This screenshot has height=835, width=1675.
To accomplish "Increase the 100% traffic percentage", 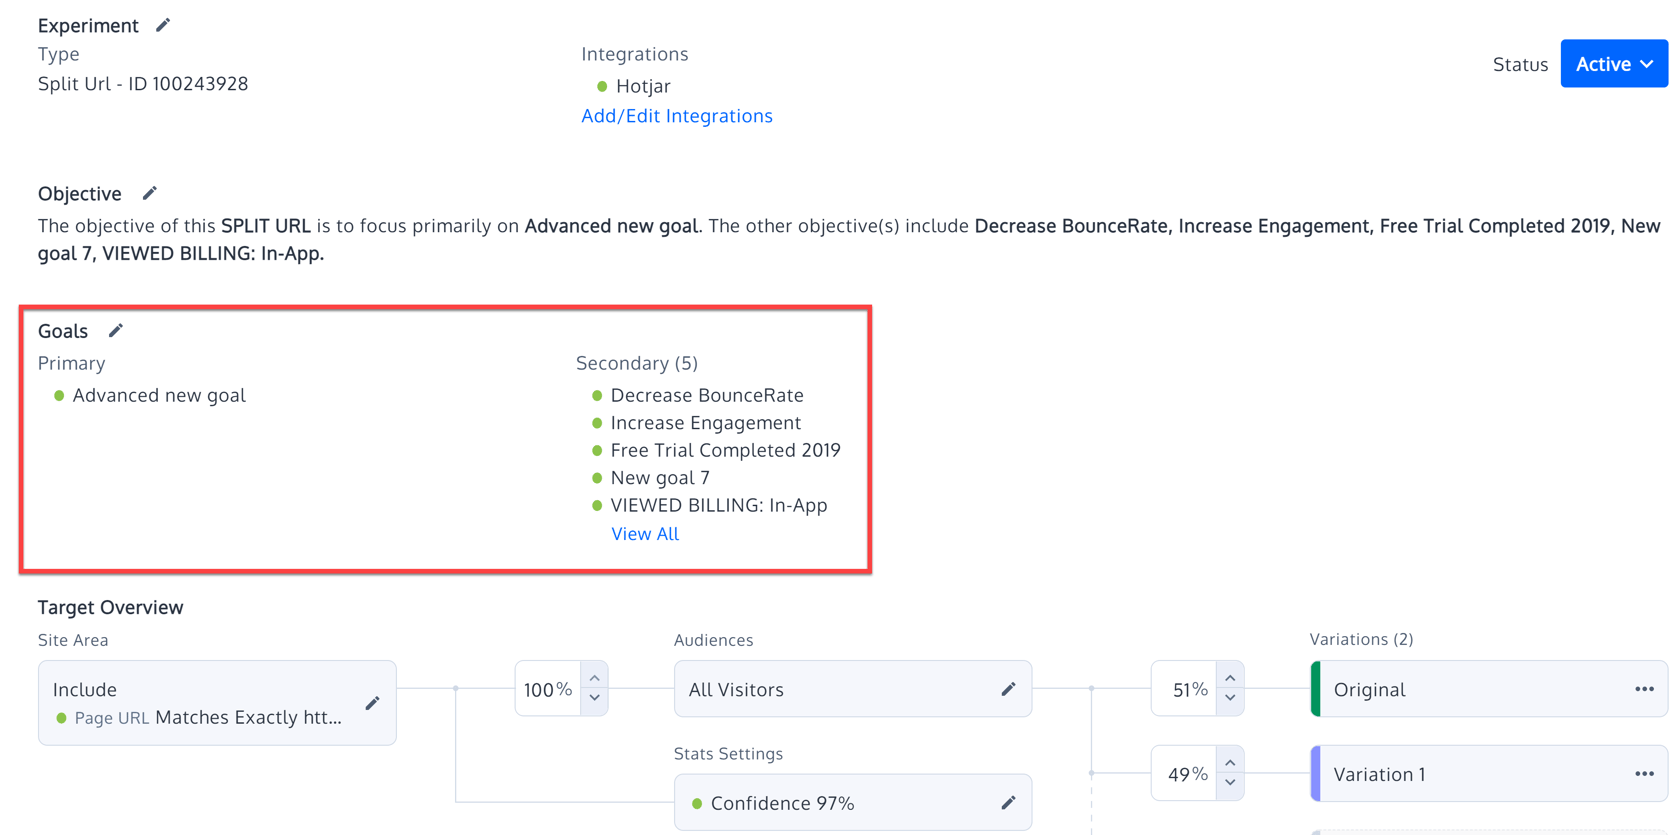I will [x=594, y=678].
